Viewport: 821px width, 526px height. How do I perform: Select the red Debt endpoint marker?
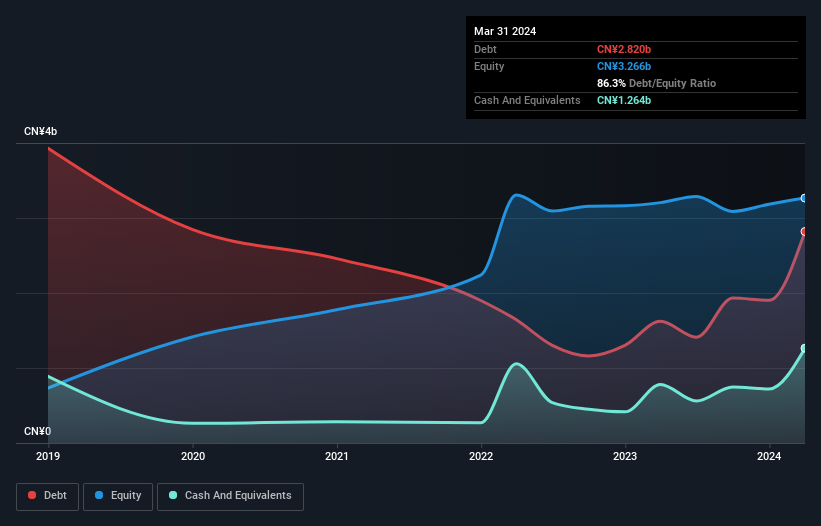click(x=804, y=231)
